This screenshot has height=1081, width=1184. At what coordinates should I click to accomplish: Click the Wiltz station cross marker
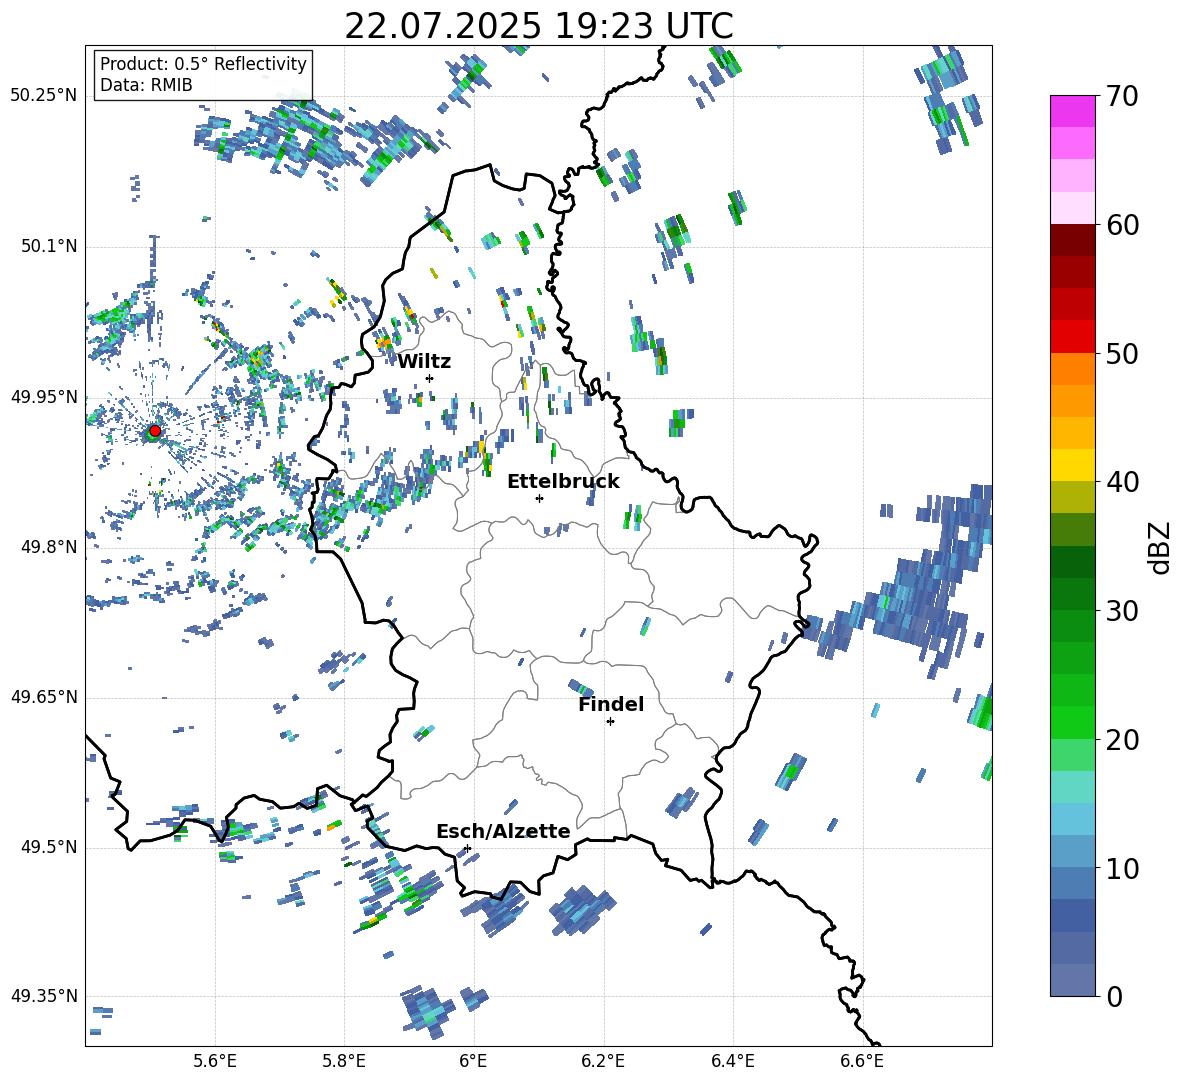coord(430,378)
